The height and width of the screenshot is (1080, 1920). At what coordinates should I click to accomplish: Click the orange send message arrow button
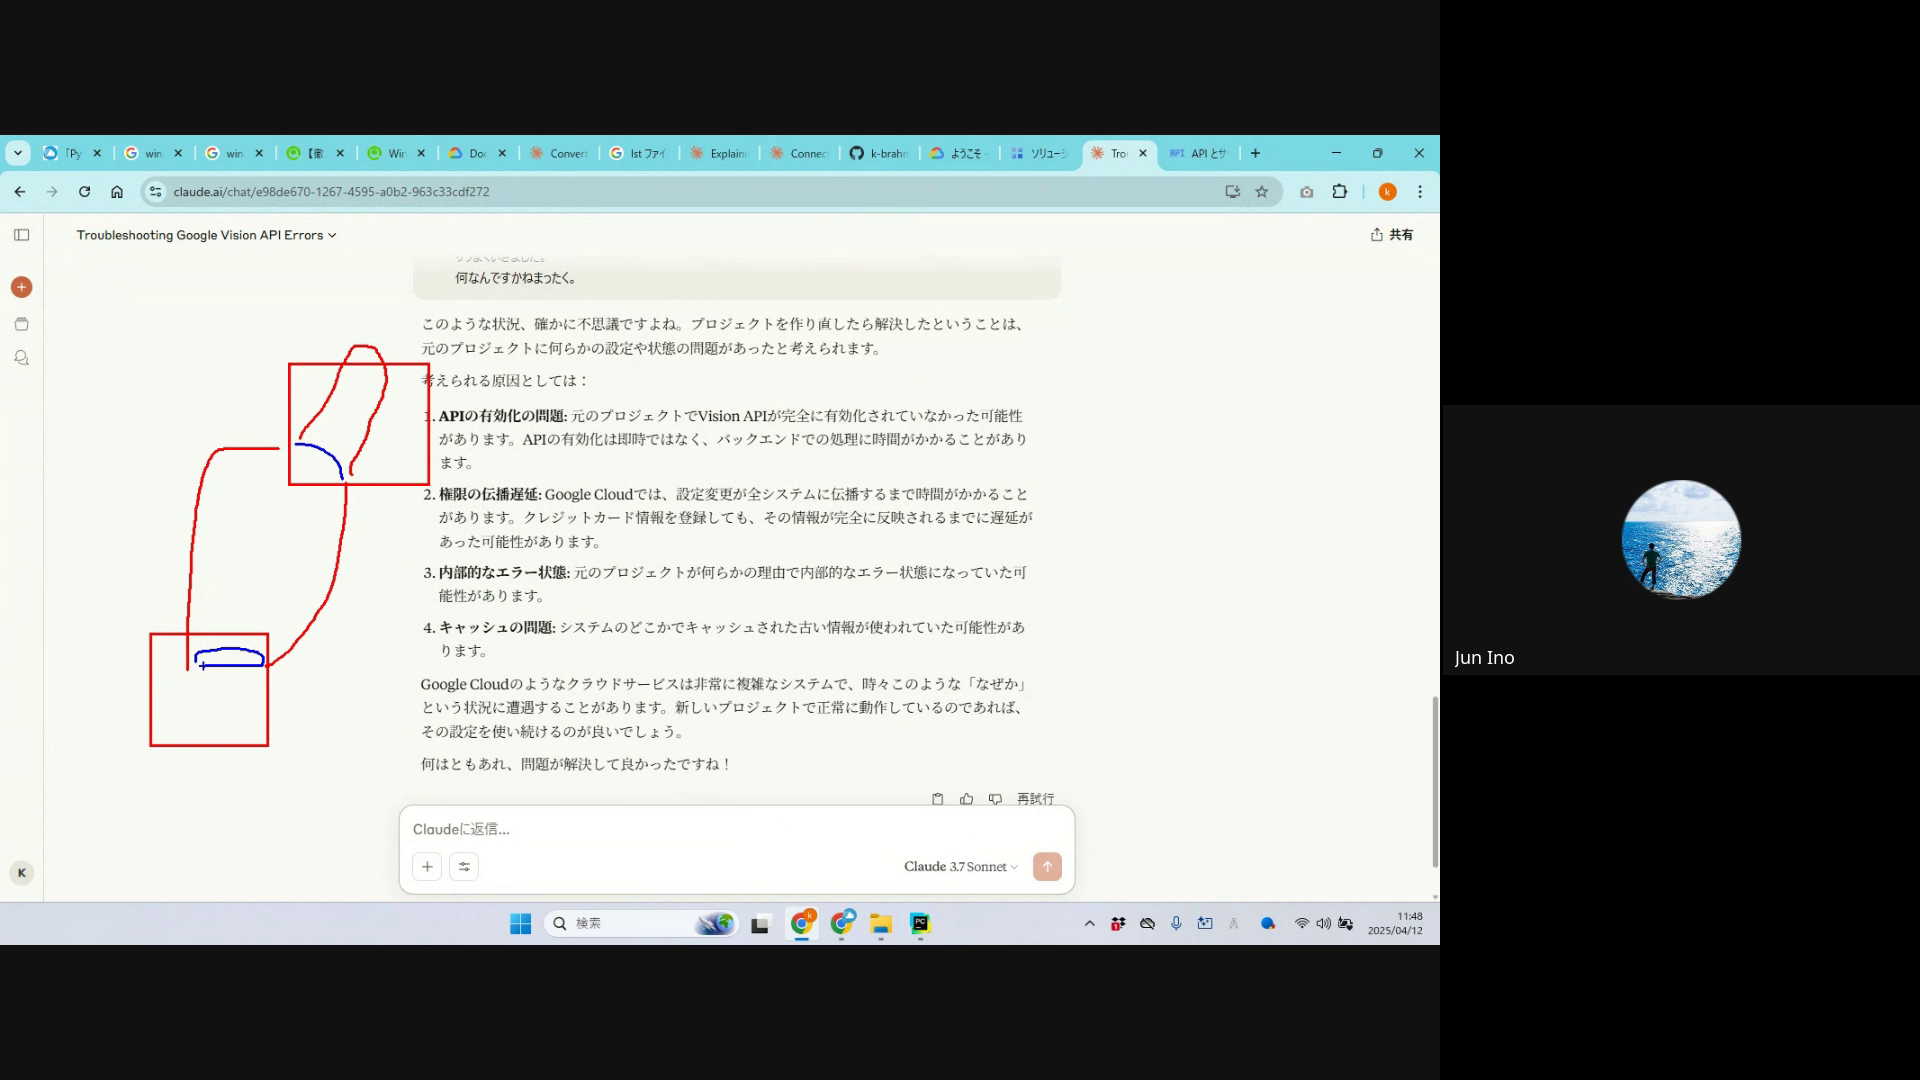pyautogui.click(x=1047, y=867)
